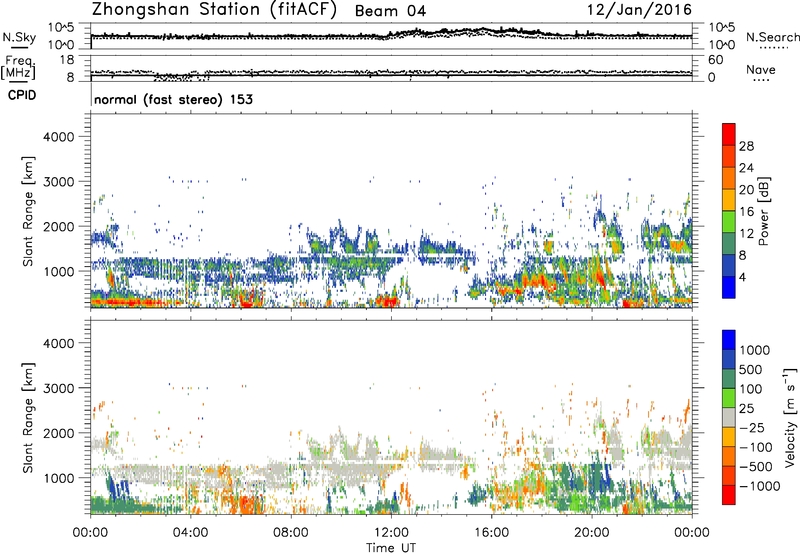Select the 'Beam 04' label

[390, 11]
